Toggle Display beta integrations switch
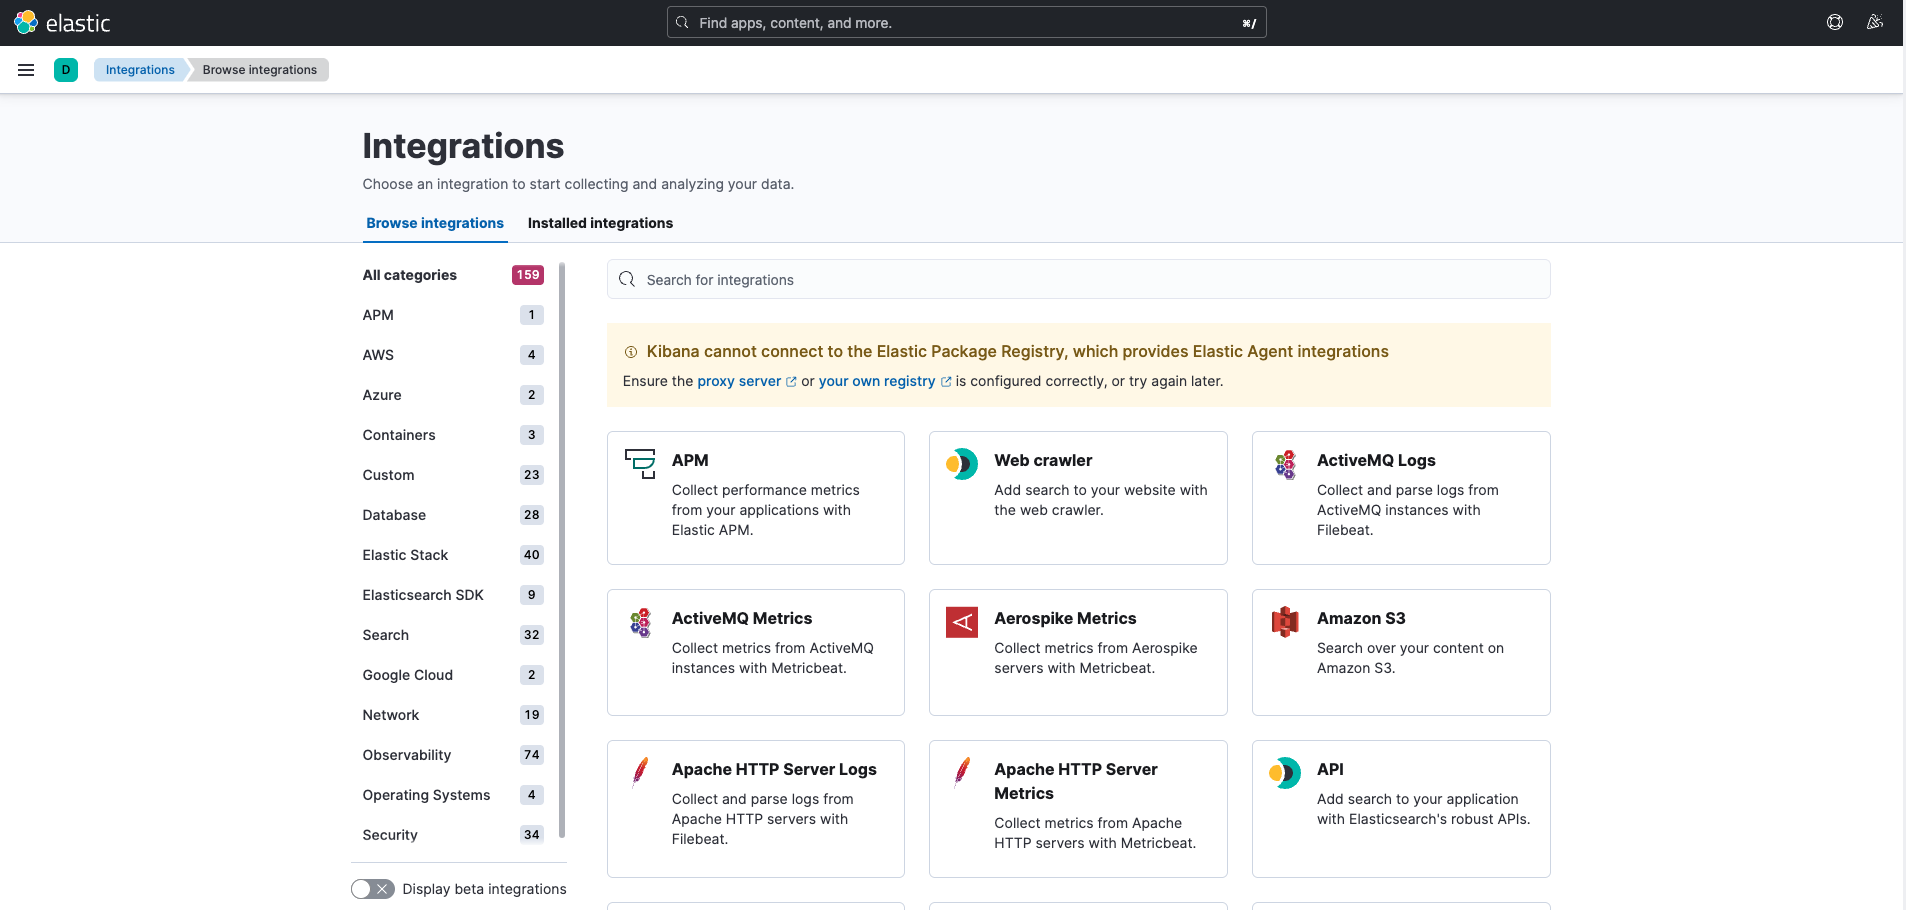The height and width of the screenshot is (910, 1906). coord(372,889)
